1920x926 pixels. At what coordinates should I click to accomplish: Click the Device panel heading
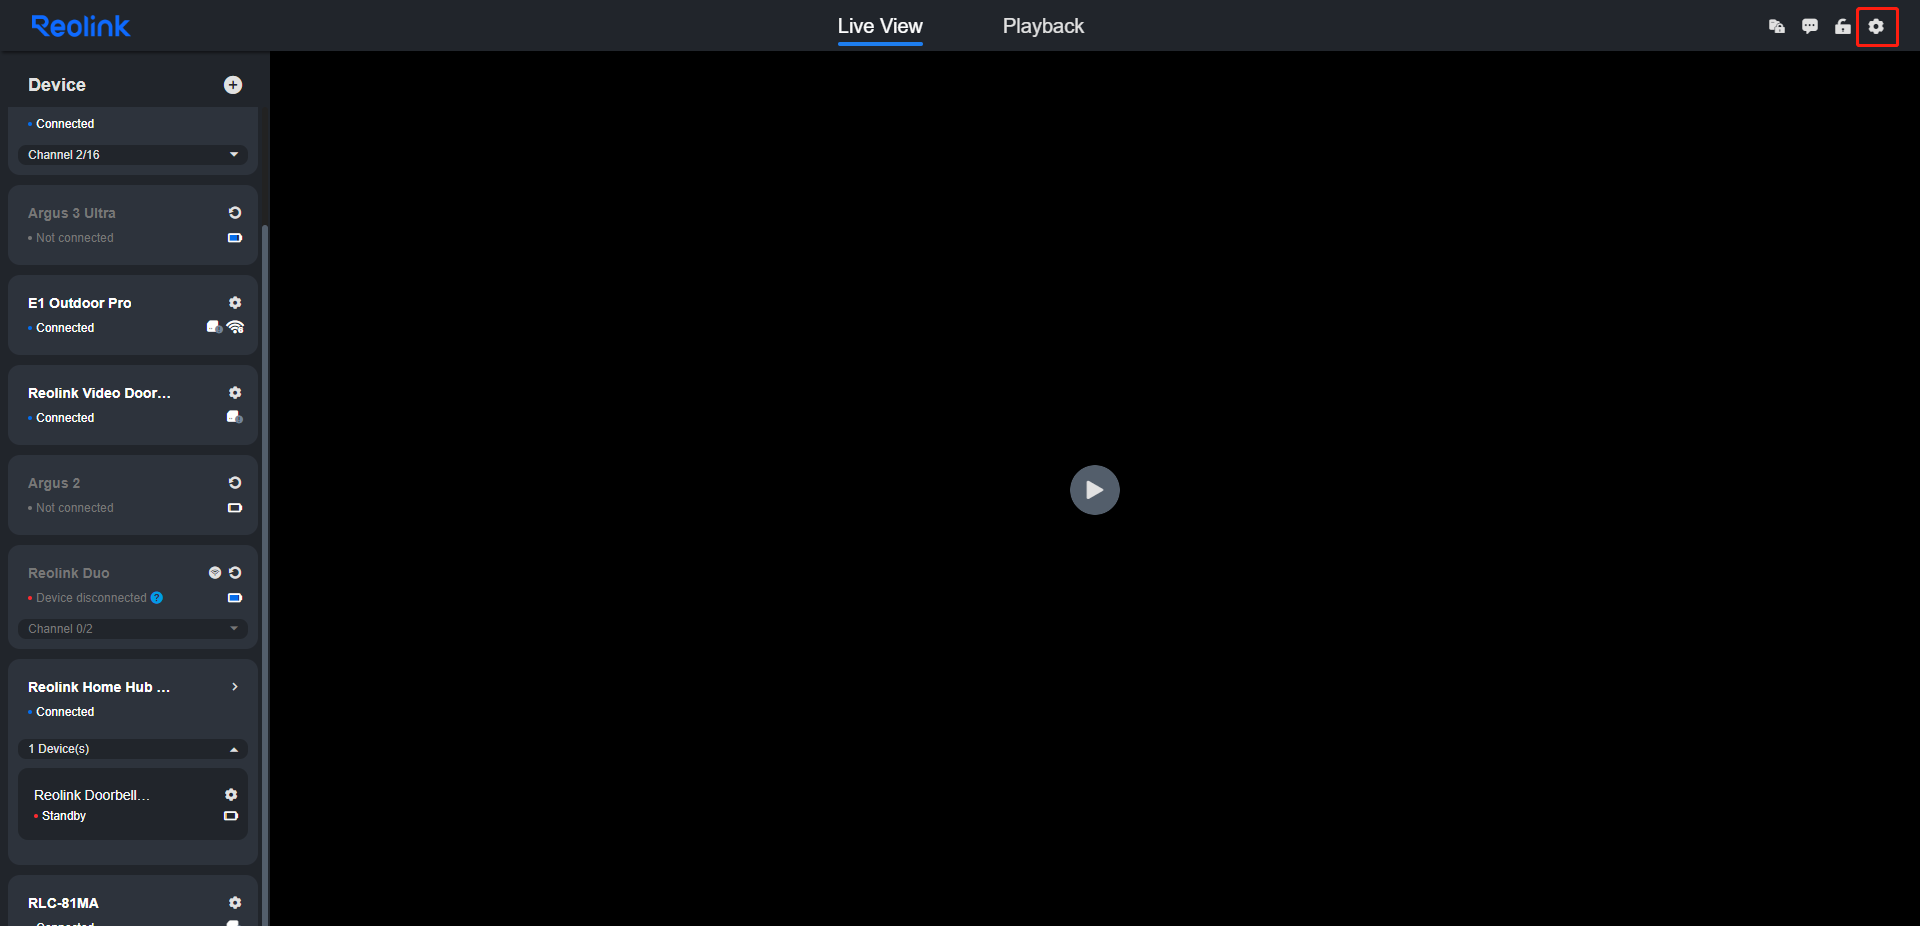[x=57, y=85]
